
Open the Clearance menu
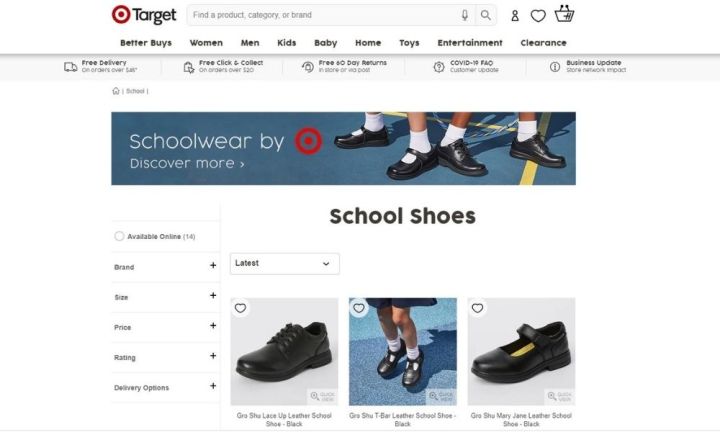point(543,43)
